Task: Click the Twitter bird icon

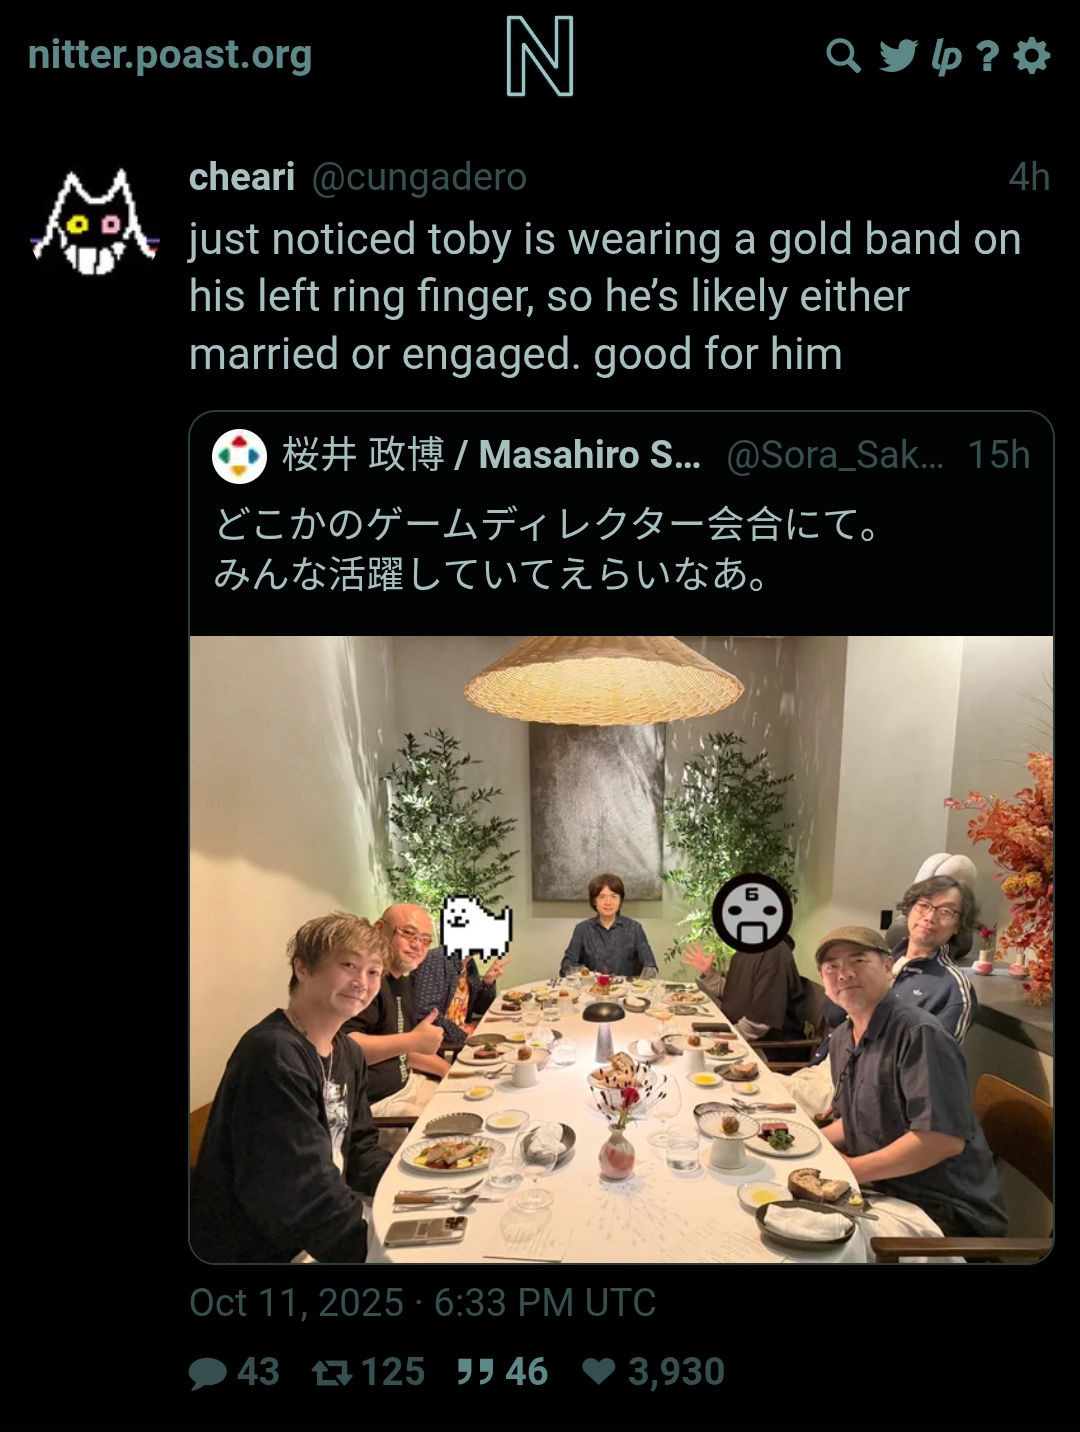Action: (x=898, y=56)
